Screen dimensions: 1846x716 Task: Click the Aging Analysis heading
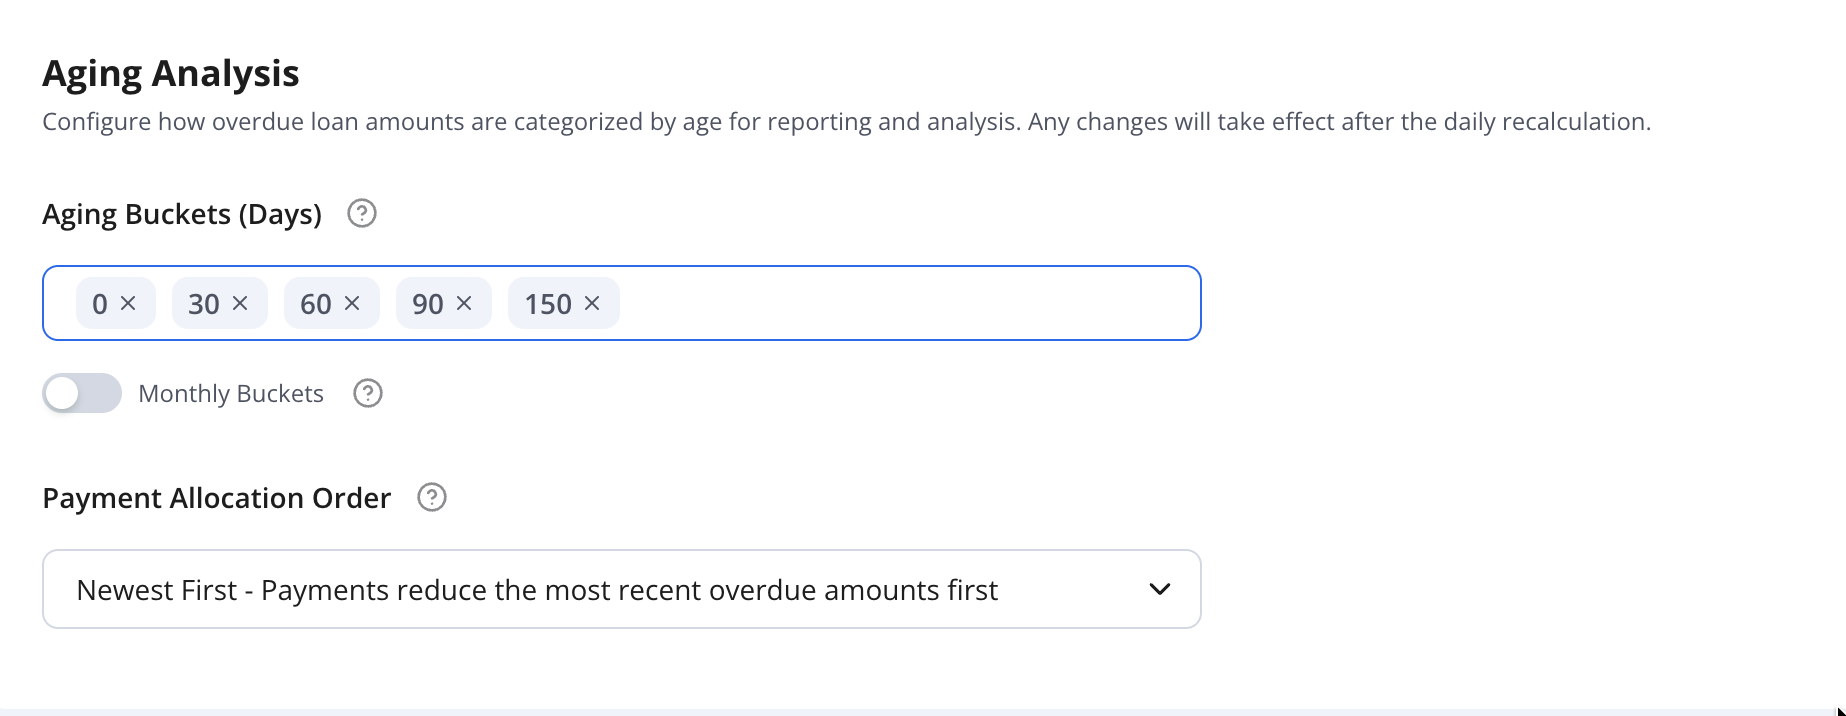(x=171, y=73)
